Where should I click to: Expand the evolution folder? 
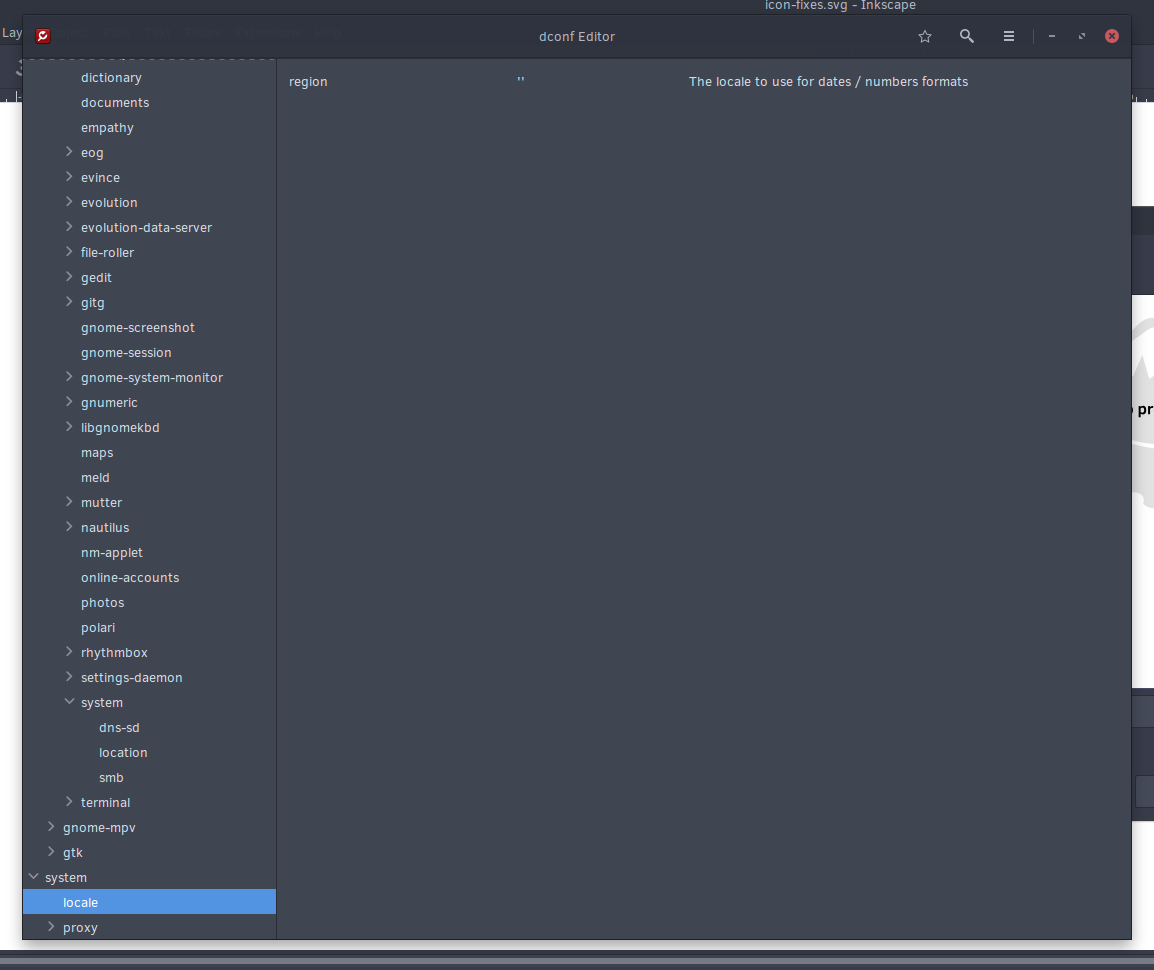(x=69, y=202)
